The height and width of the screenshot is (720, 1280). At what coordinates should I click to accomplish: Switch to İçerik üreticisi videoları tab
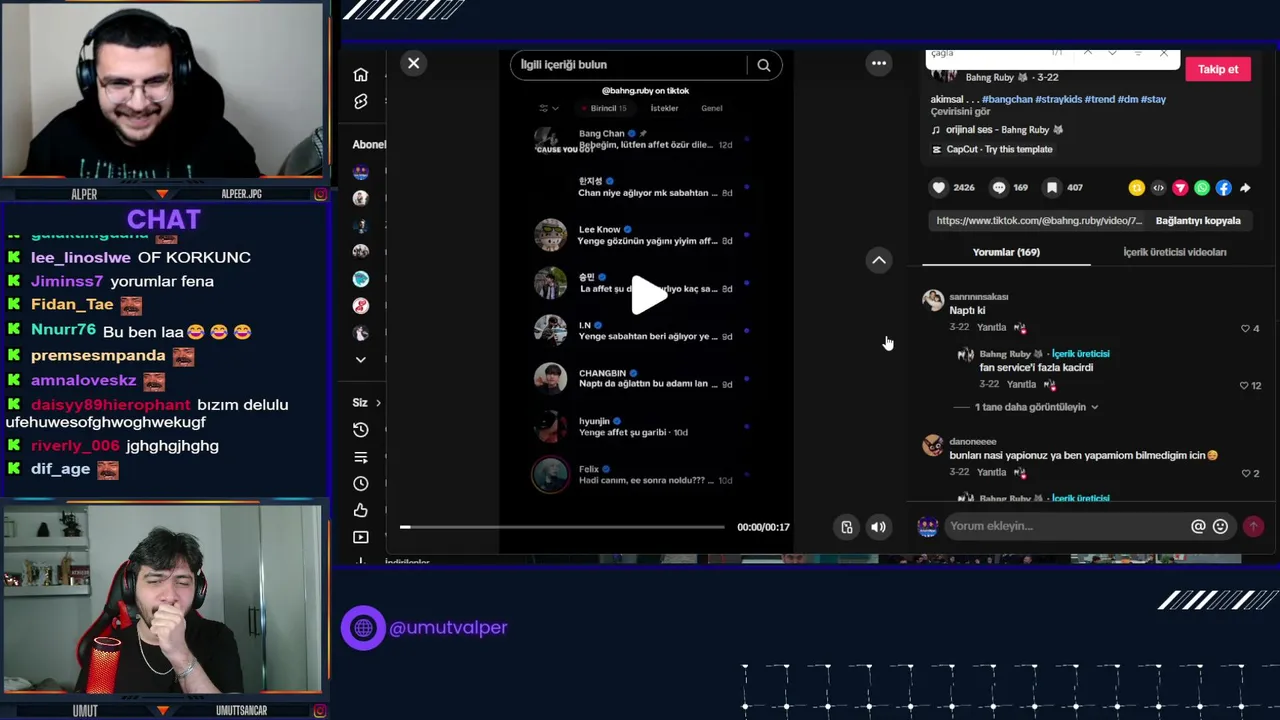1175,252
